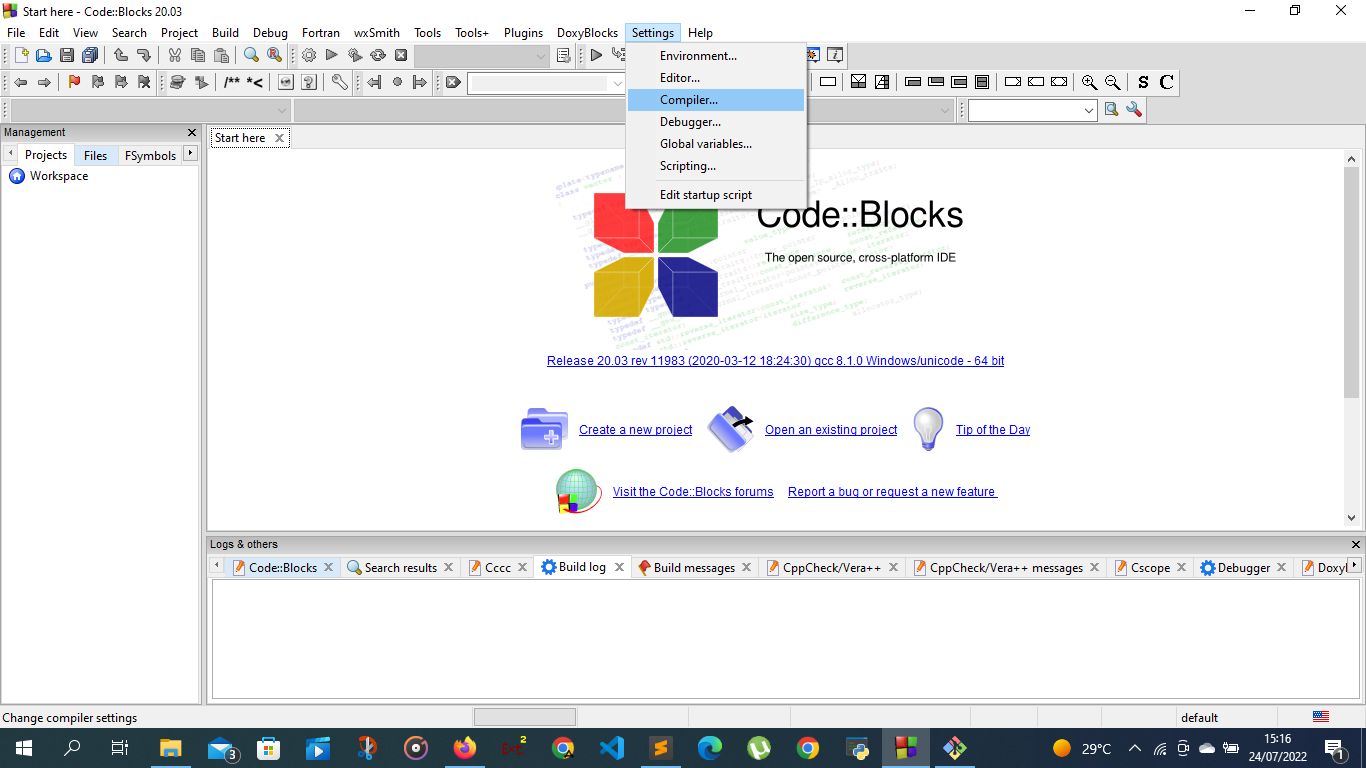Viewport: 1366px width, 768px height.
Task: Click the Jump forward arrow icon
Action: [43, 82]
